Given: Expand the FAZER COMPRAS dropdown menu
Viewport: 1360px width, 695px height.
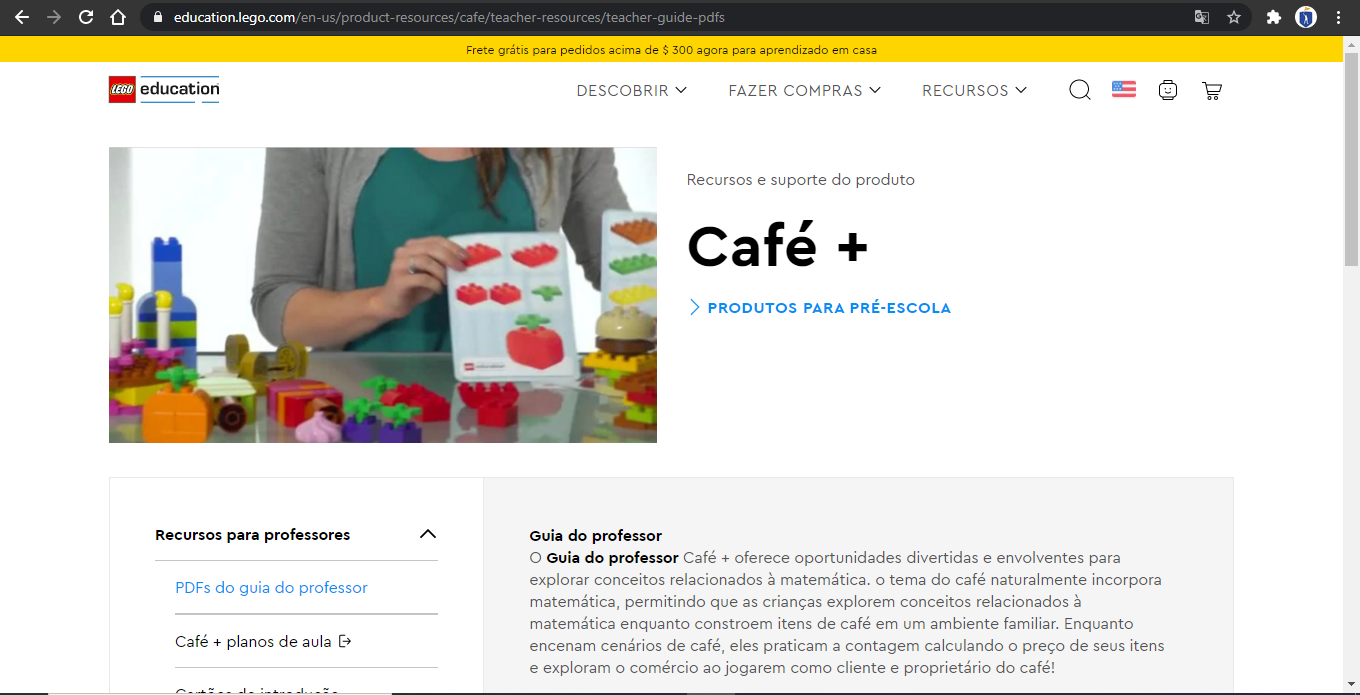Looking at the screenshot, I should [804, 90].
